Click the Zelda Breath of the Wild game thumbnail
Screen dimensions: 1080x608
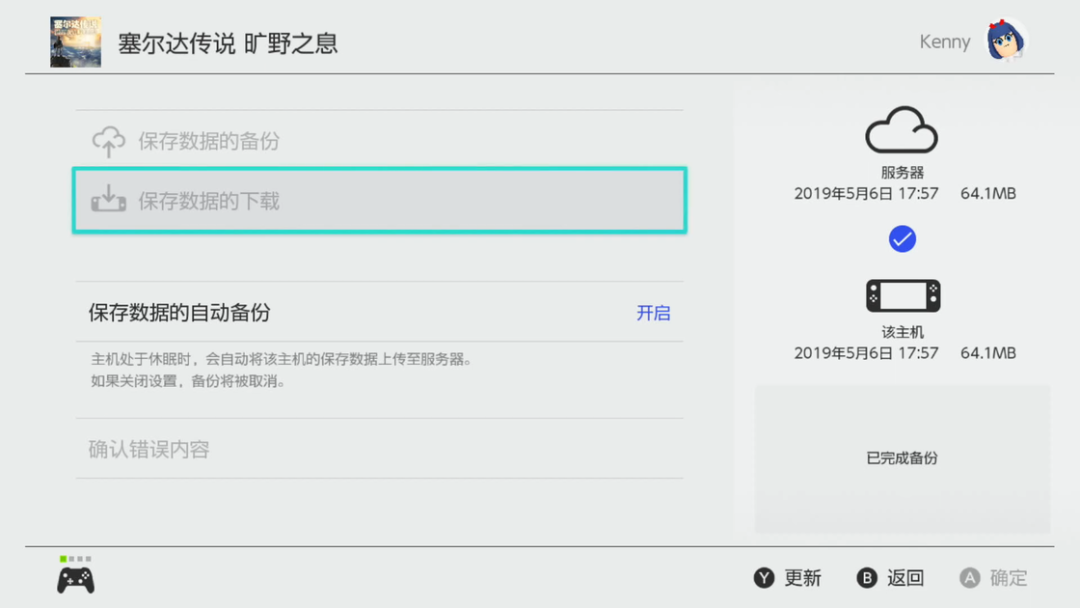75,42
